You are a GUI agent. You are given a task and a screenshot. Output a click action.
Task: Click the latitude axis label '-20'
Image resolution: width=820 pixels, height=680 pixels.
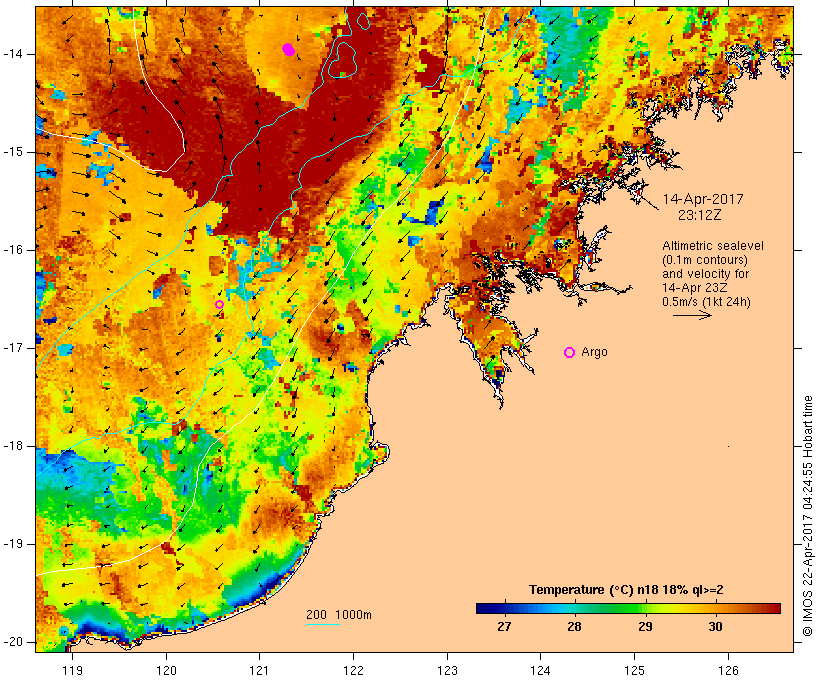(13, 642)
